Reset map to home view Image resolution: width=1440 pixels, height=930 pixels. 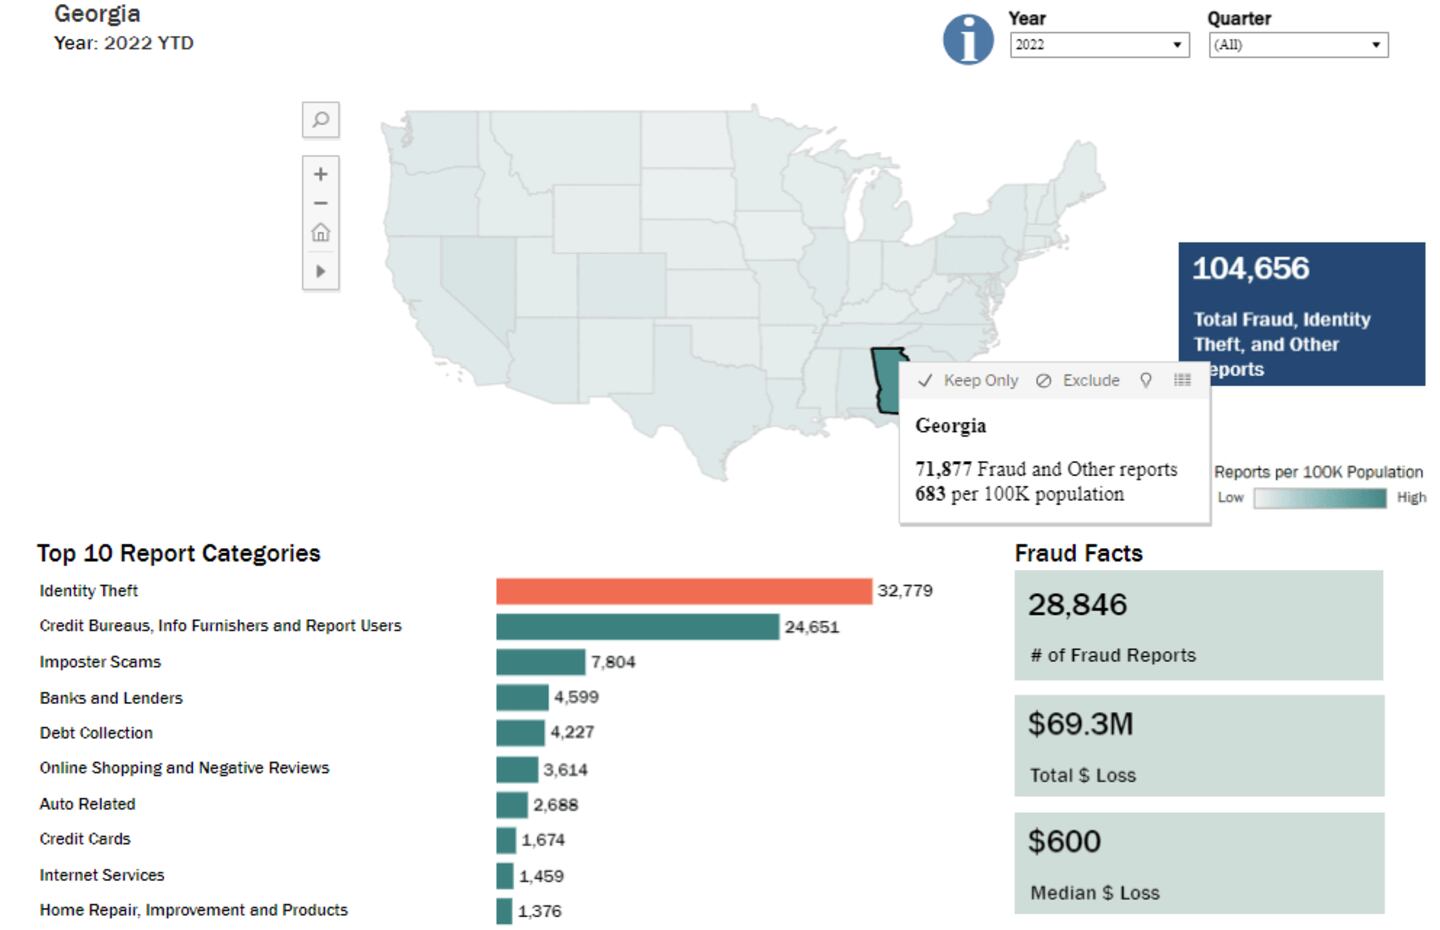click(320, 233)
